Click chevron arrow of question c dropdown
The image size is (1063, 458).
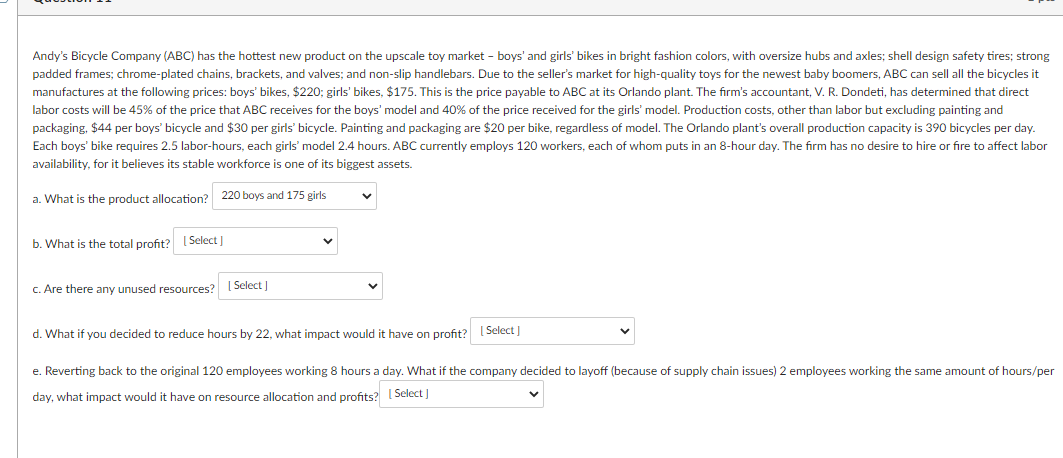372,287
